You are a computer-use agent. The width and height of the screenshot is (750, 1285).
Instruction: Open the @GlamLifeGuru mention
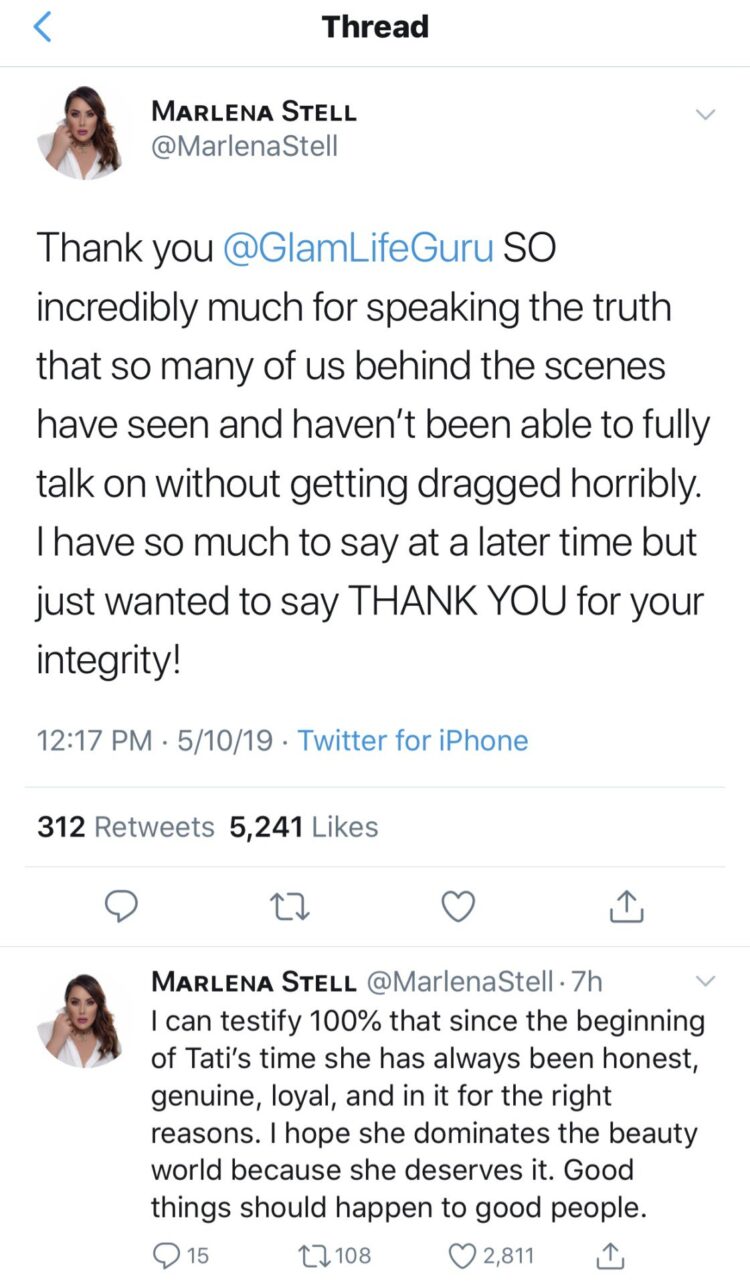pos(357,250)
